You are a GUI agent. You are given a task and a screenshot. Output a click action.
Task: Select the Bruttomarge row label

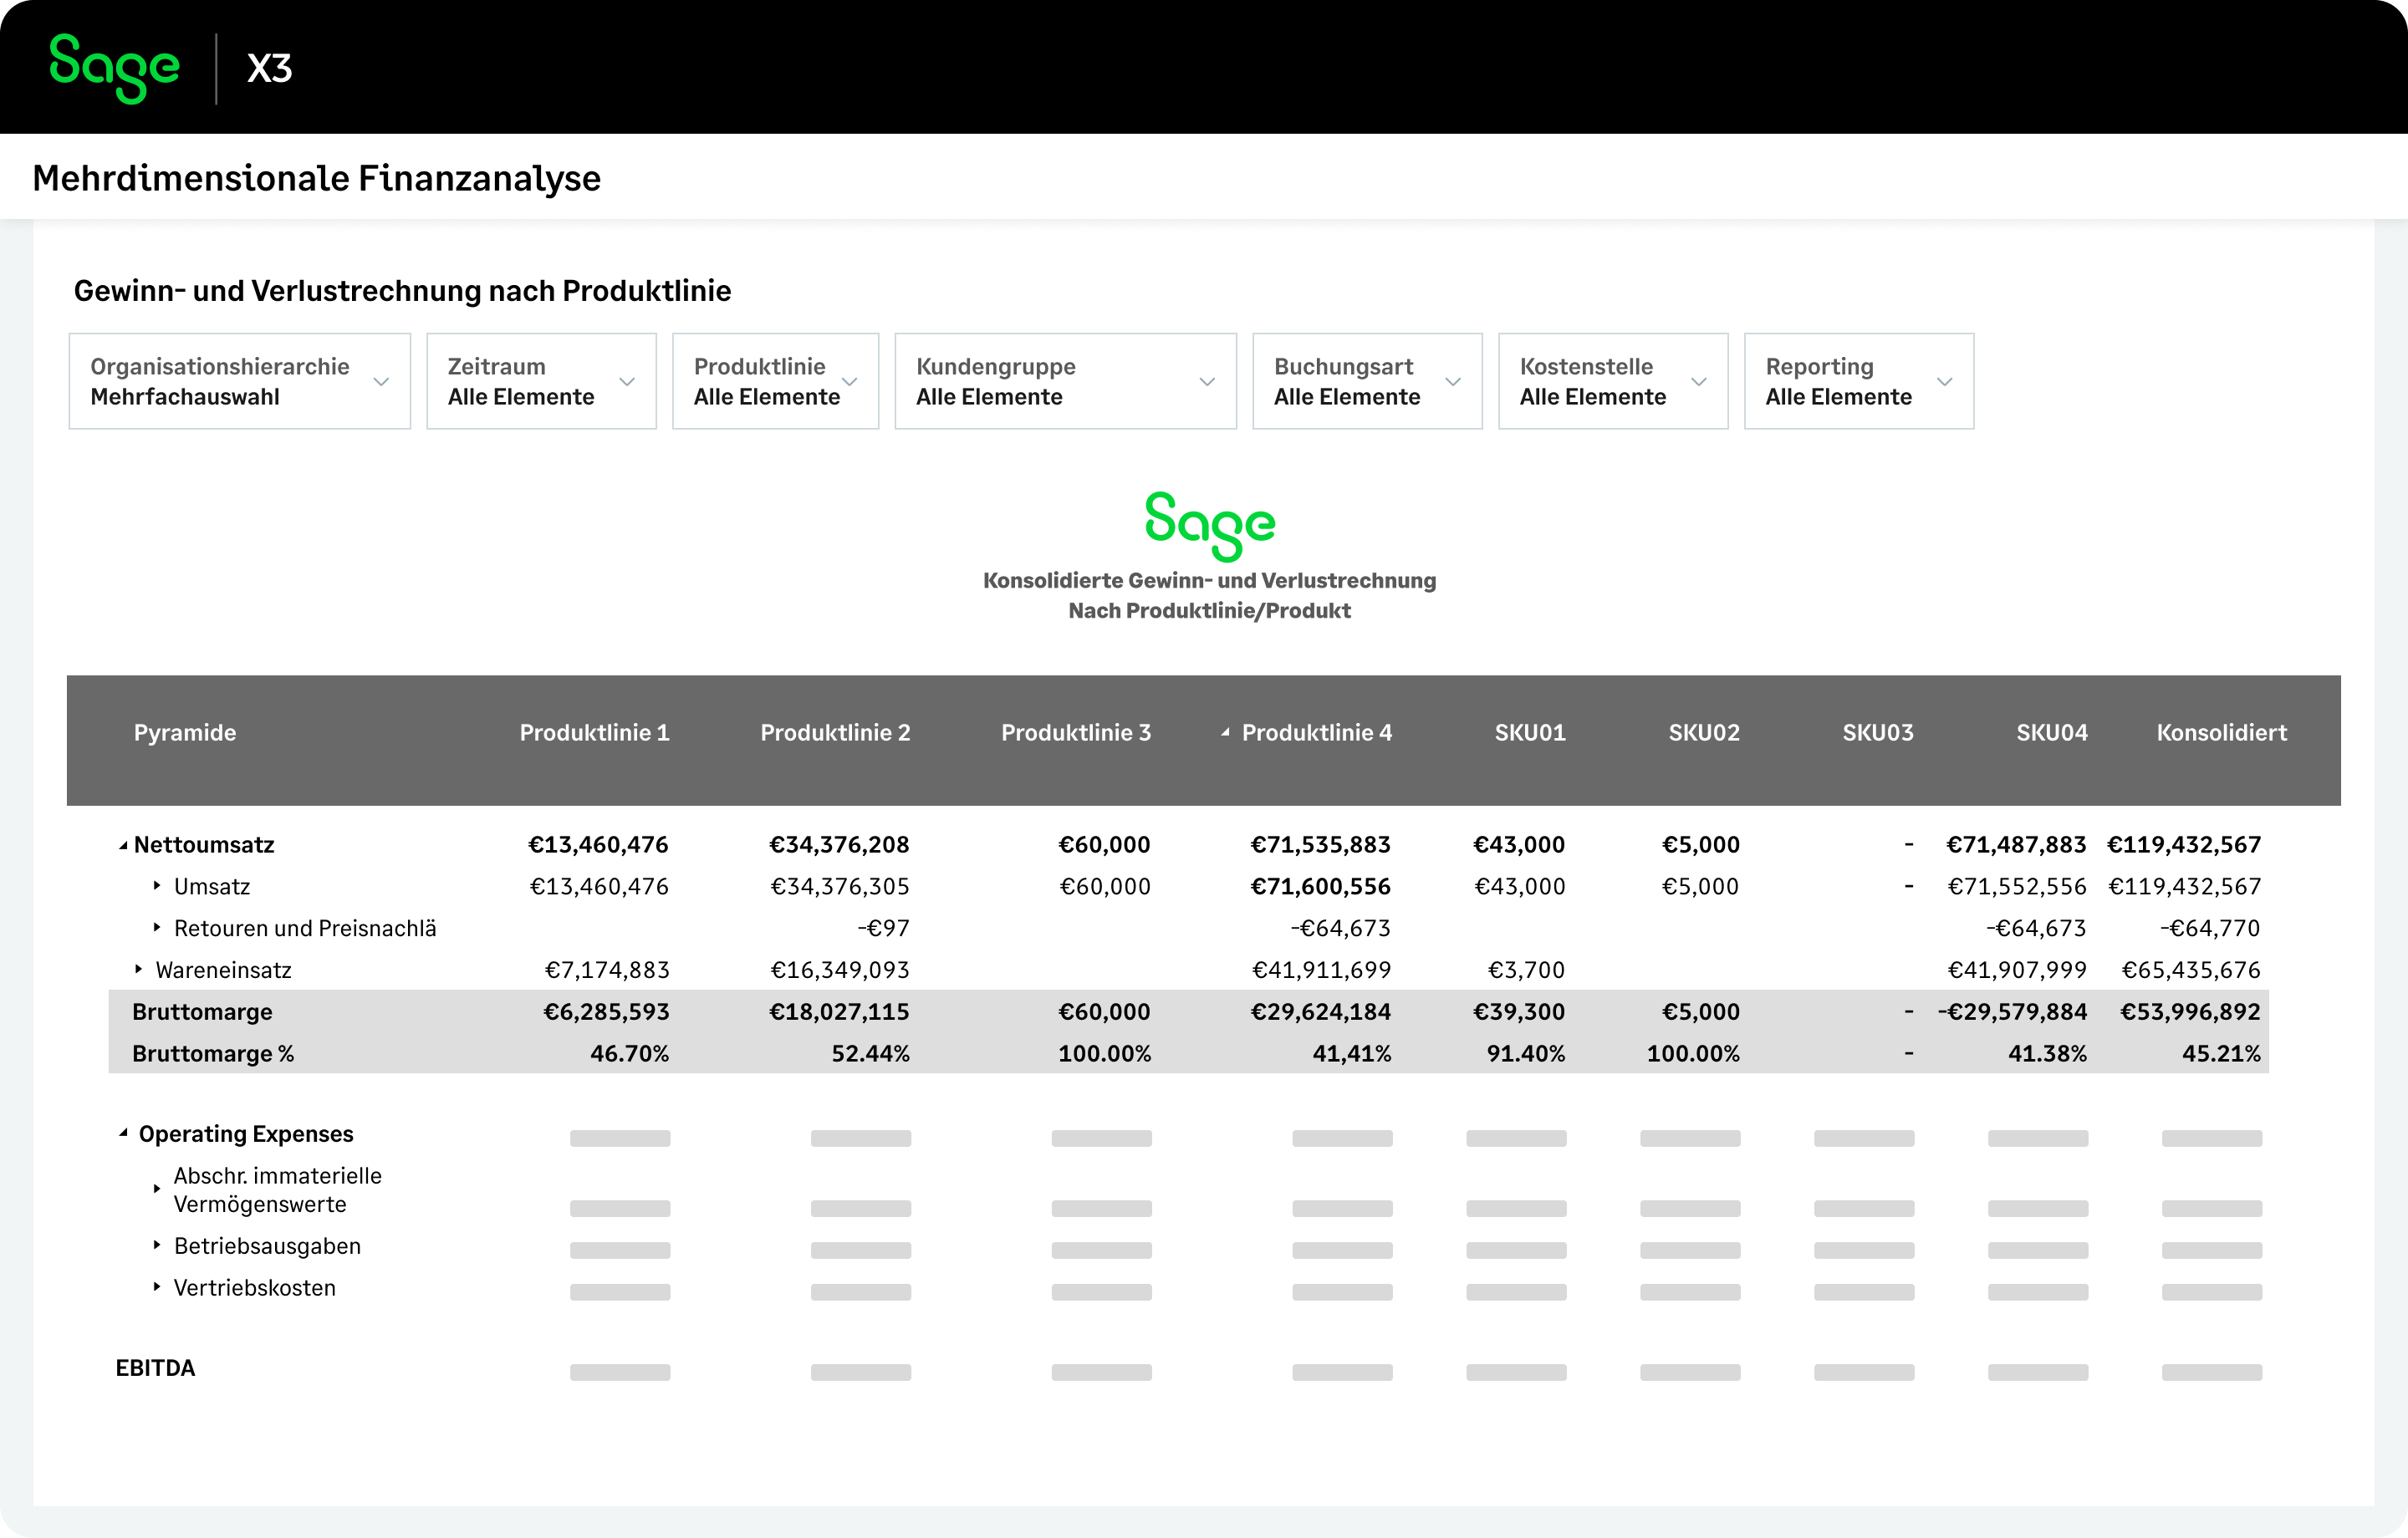(x=202, y=1012)
